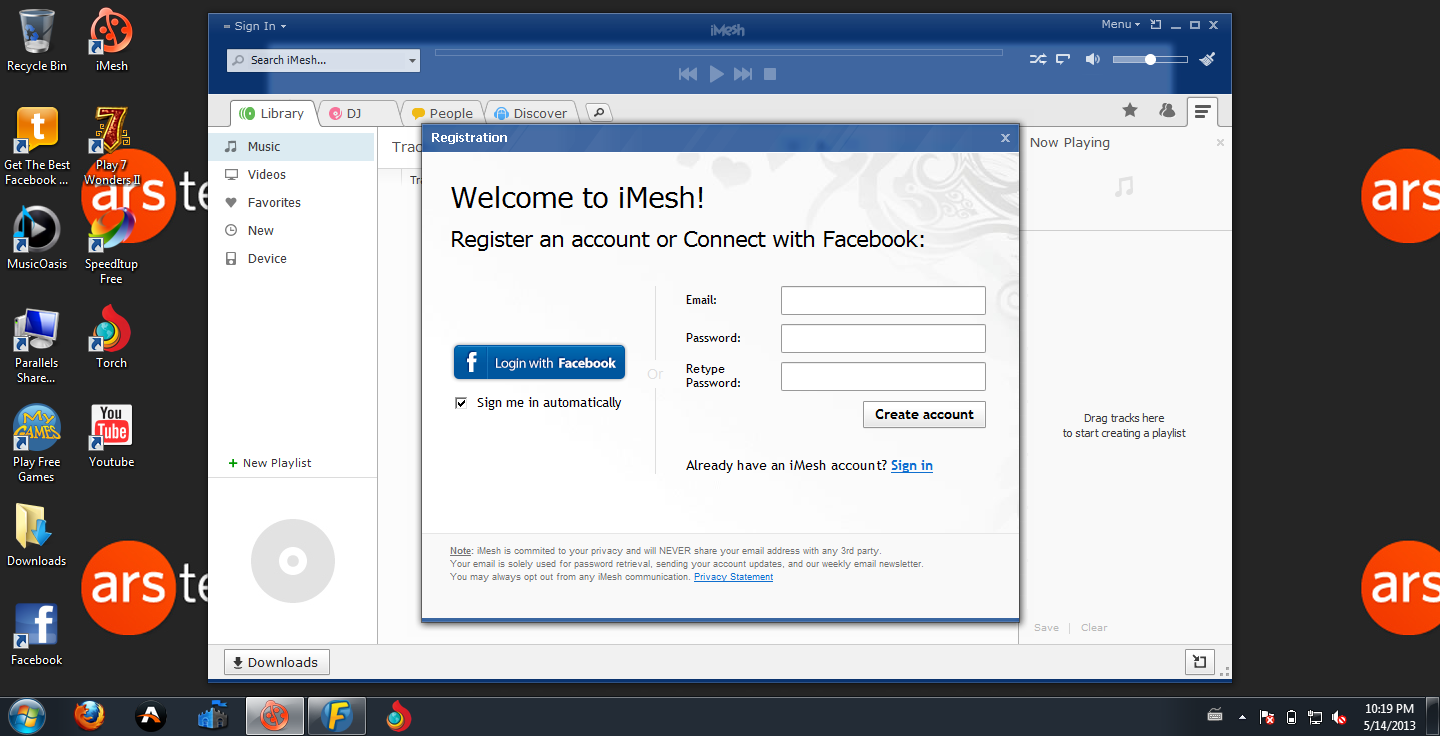Open MusicOasis desktop shortcut
Screen dimensions: 1440x736
pos(37,238)
